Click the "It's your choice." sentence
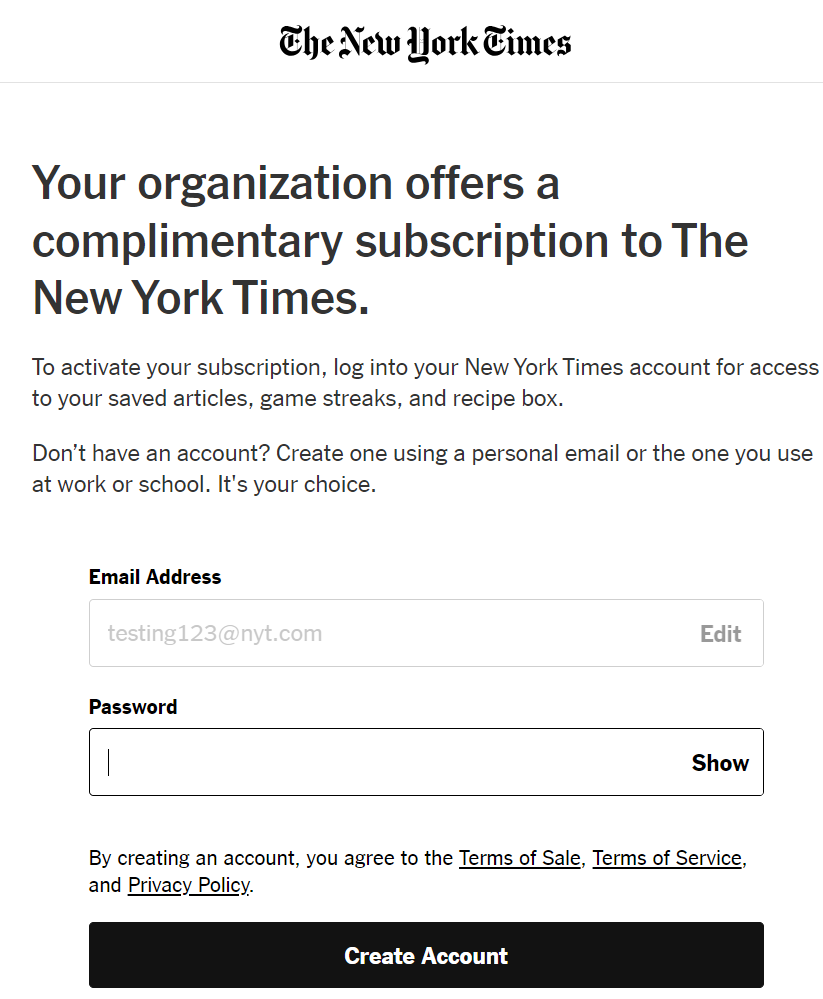Viewport: 823px width, 999px height. (x=297, y=484)
